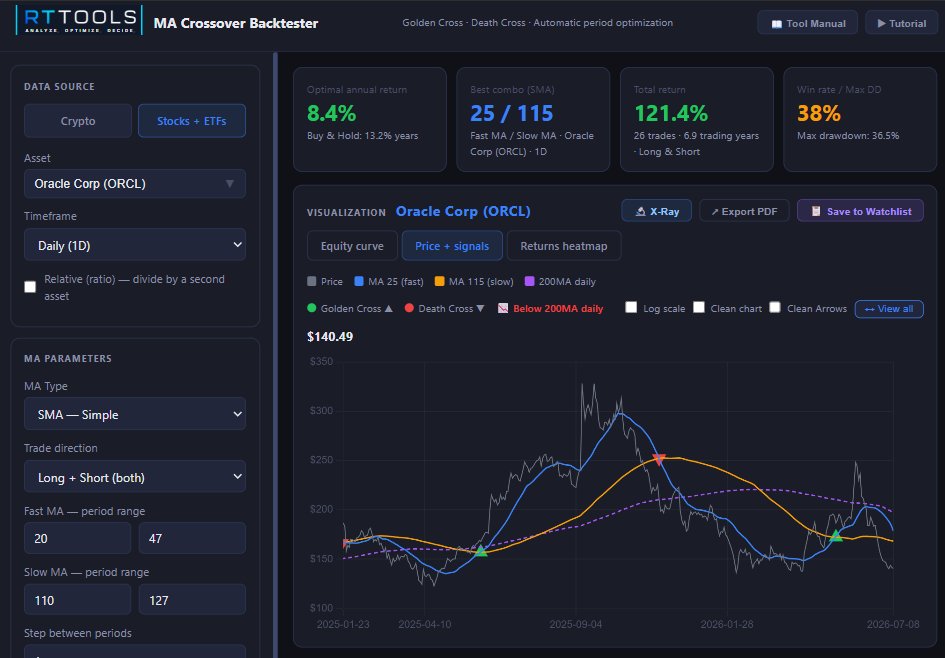Enable the Clean Arrows checkbox

pos(775,307)
